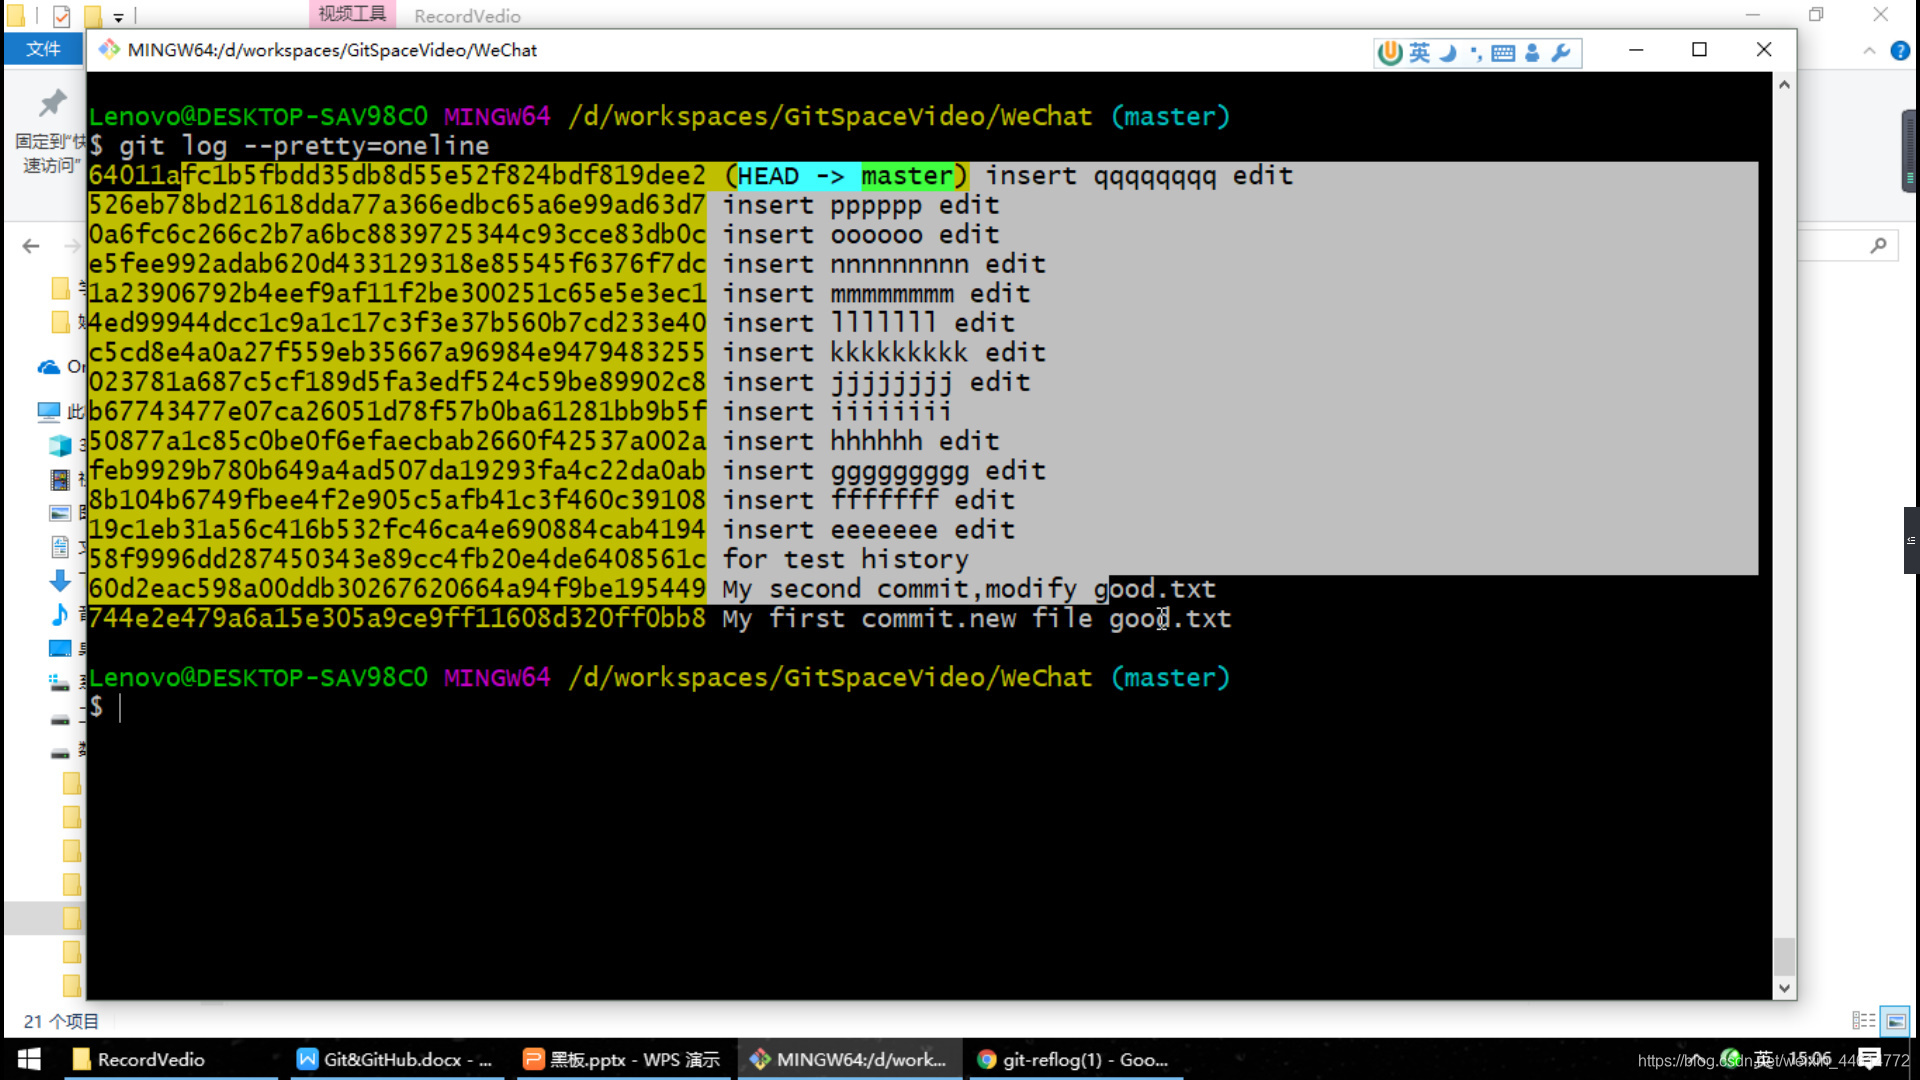Click the terminal scrollbar down arrow
Image resolution: width=1920 pixels, height=1080 pixels.
(x=1784, y=988)
